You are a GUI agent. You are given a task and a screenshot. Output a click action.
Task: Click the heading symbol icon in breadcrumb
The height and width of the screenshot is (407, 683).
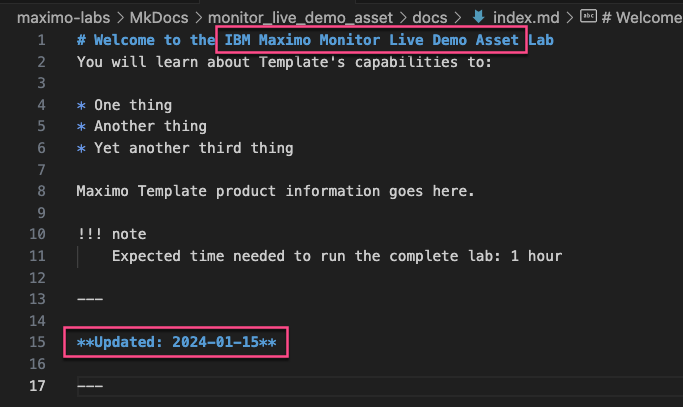[x=588, y=17]
